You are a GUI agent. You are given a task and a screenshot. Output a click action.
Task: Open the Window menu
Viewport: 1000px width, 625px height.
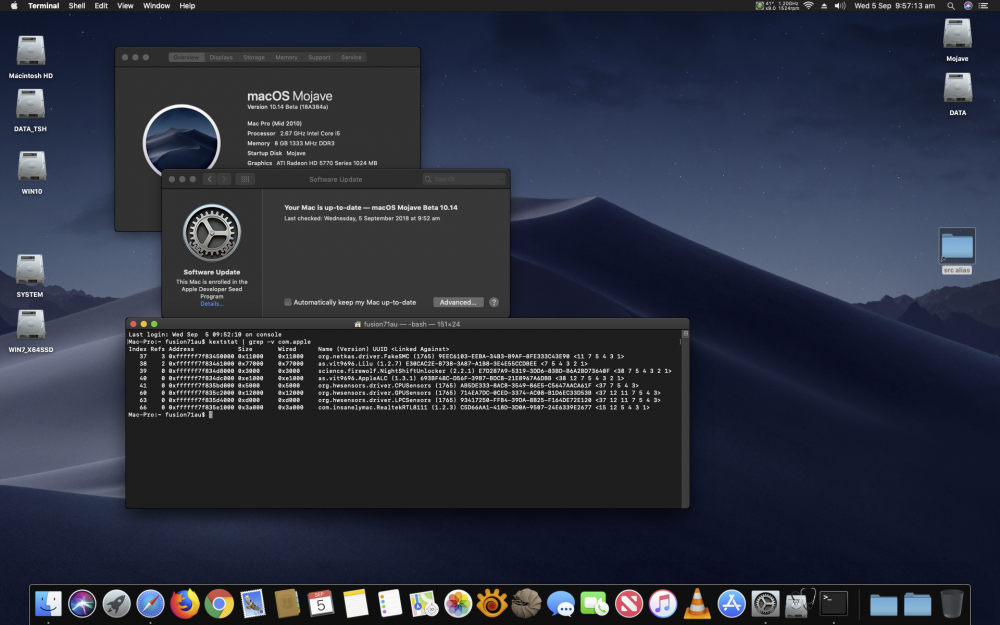[x=156, y=6]
